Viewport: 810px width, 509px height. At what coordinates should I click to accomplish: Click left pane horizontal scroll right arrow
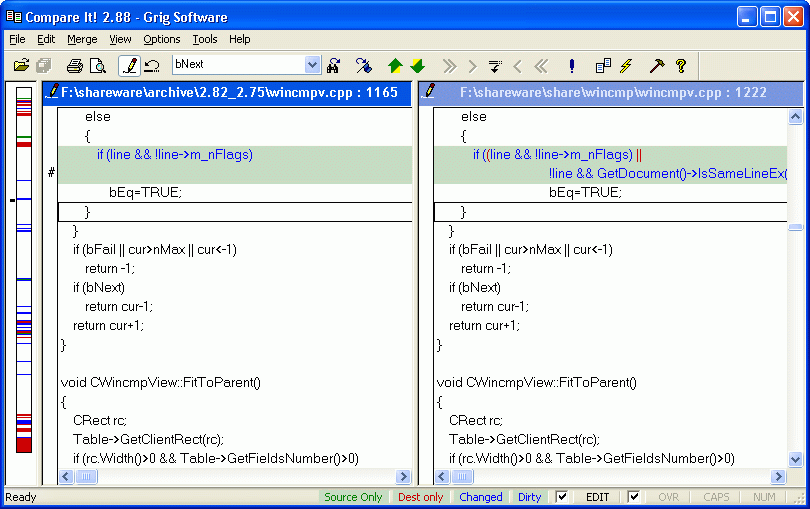click(403, 476)
